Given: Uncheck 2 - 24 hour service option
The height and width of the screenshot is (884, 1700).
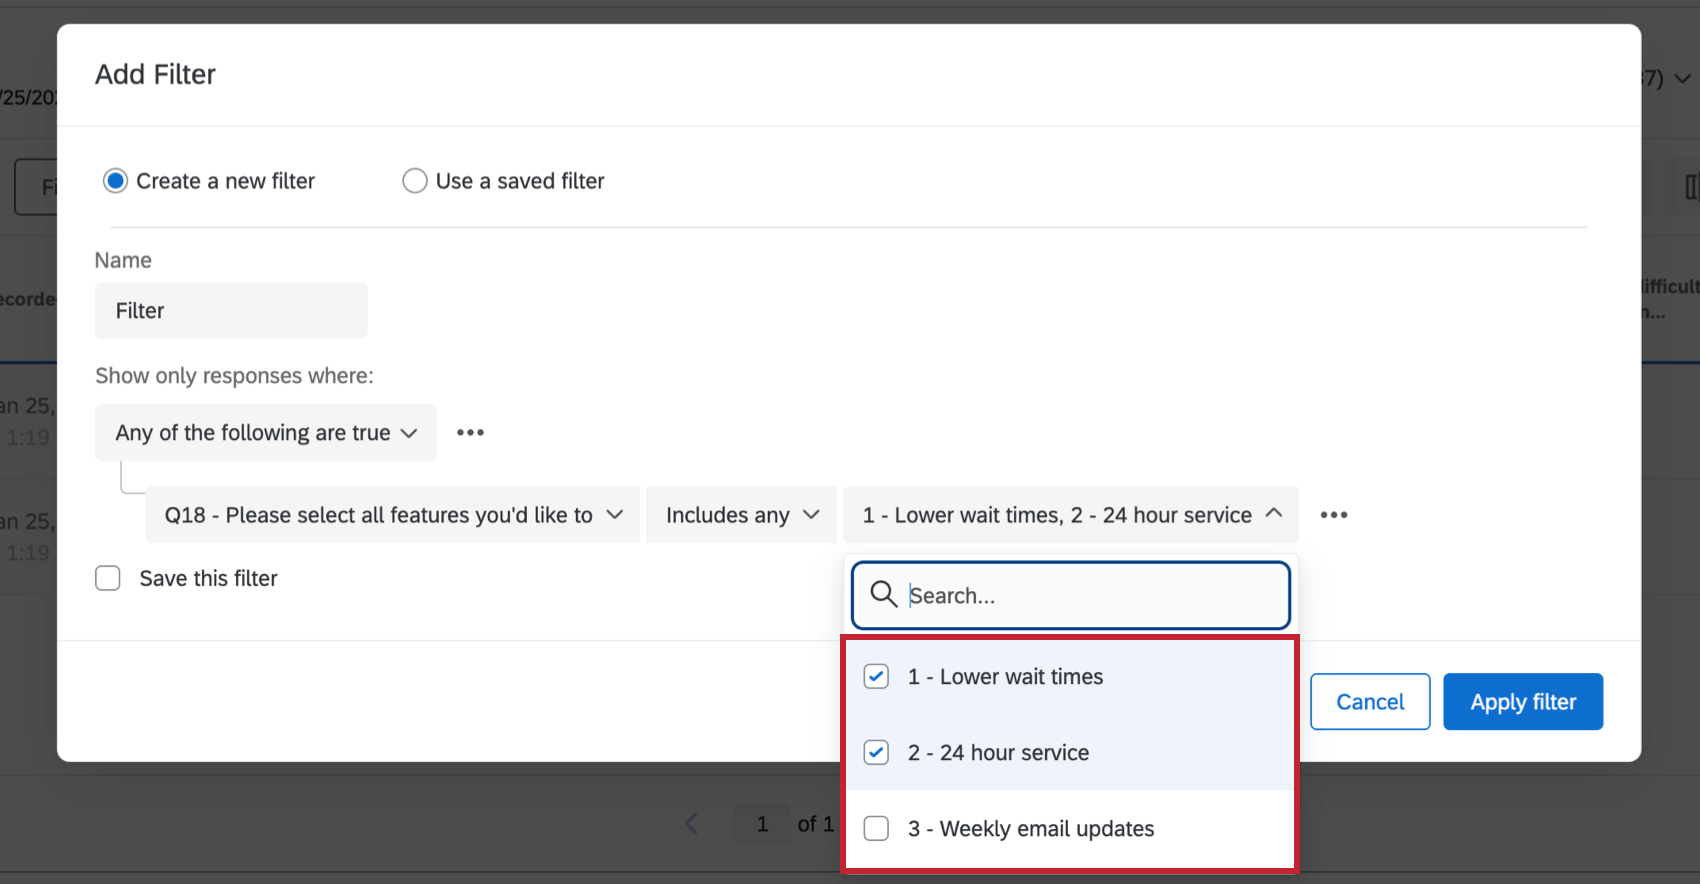Looking at the screenshot, I should coord(876,753).
